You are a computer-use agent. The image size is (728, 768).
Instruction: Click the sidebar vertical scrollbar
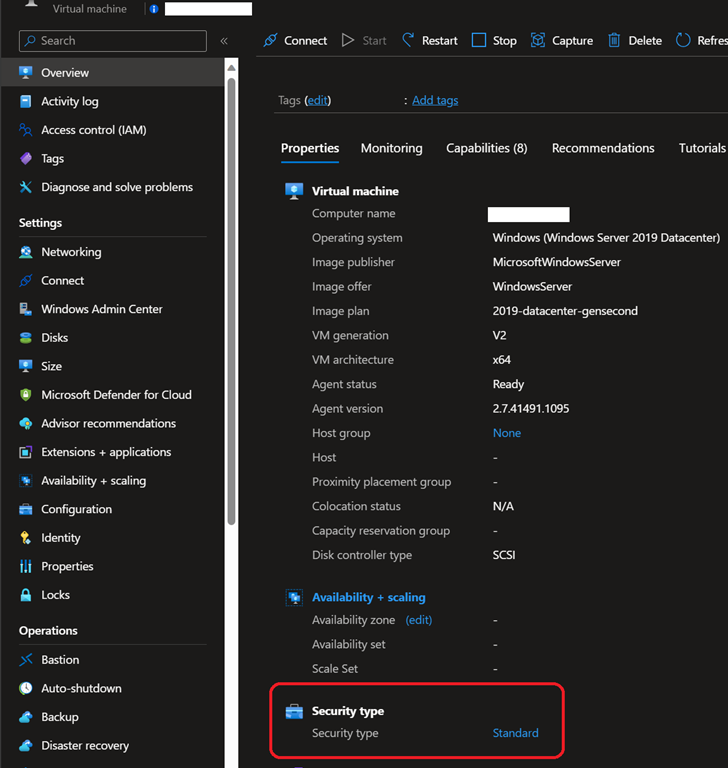(232, 300)
